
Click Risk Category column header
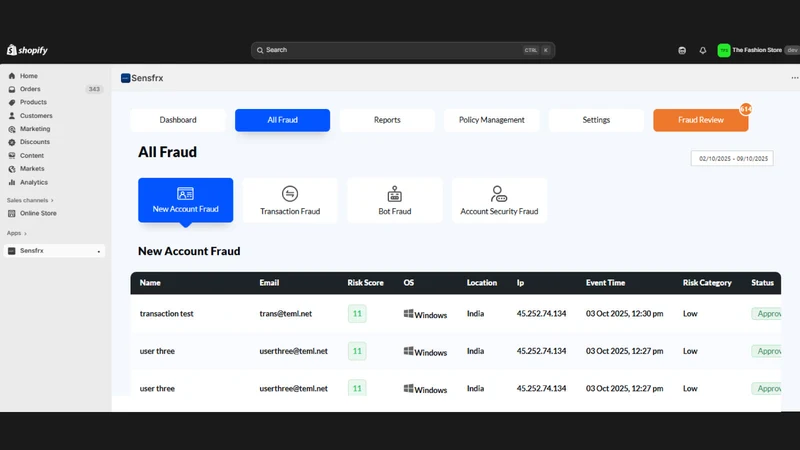coord(707,283)
